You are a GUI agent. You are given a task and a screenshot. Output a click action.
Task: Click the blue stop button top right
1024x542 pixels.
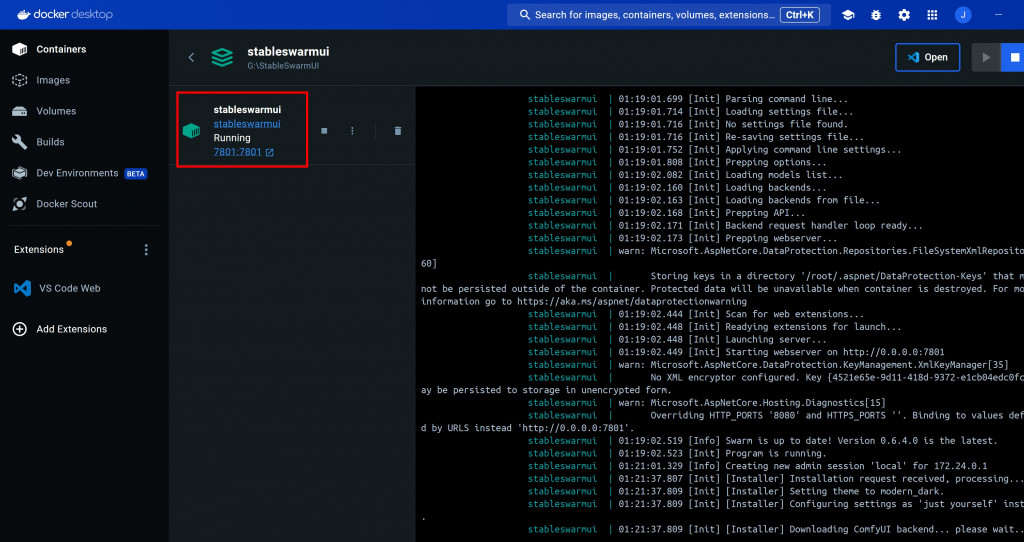pyautogui.click(x=1014, y=57)
